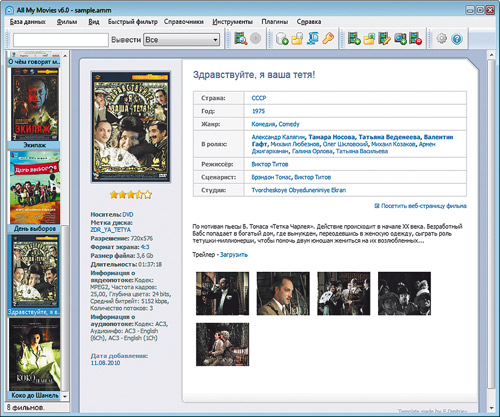The height and width of the screenshot is (417, 500).
Task: Edit the movie with filmstrip-pencil icon
Action: [385, 39]
